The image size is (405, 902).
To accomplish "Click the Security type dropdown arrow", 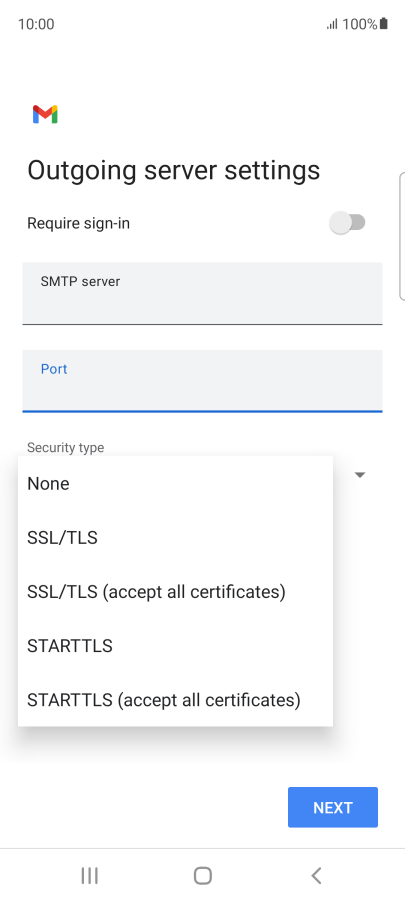I will [360, 475].
